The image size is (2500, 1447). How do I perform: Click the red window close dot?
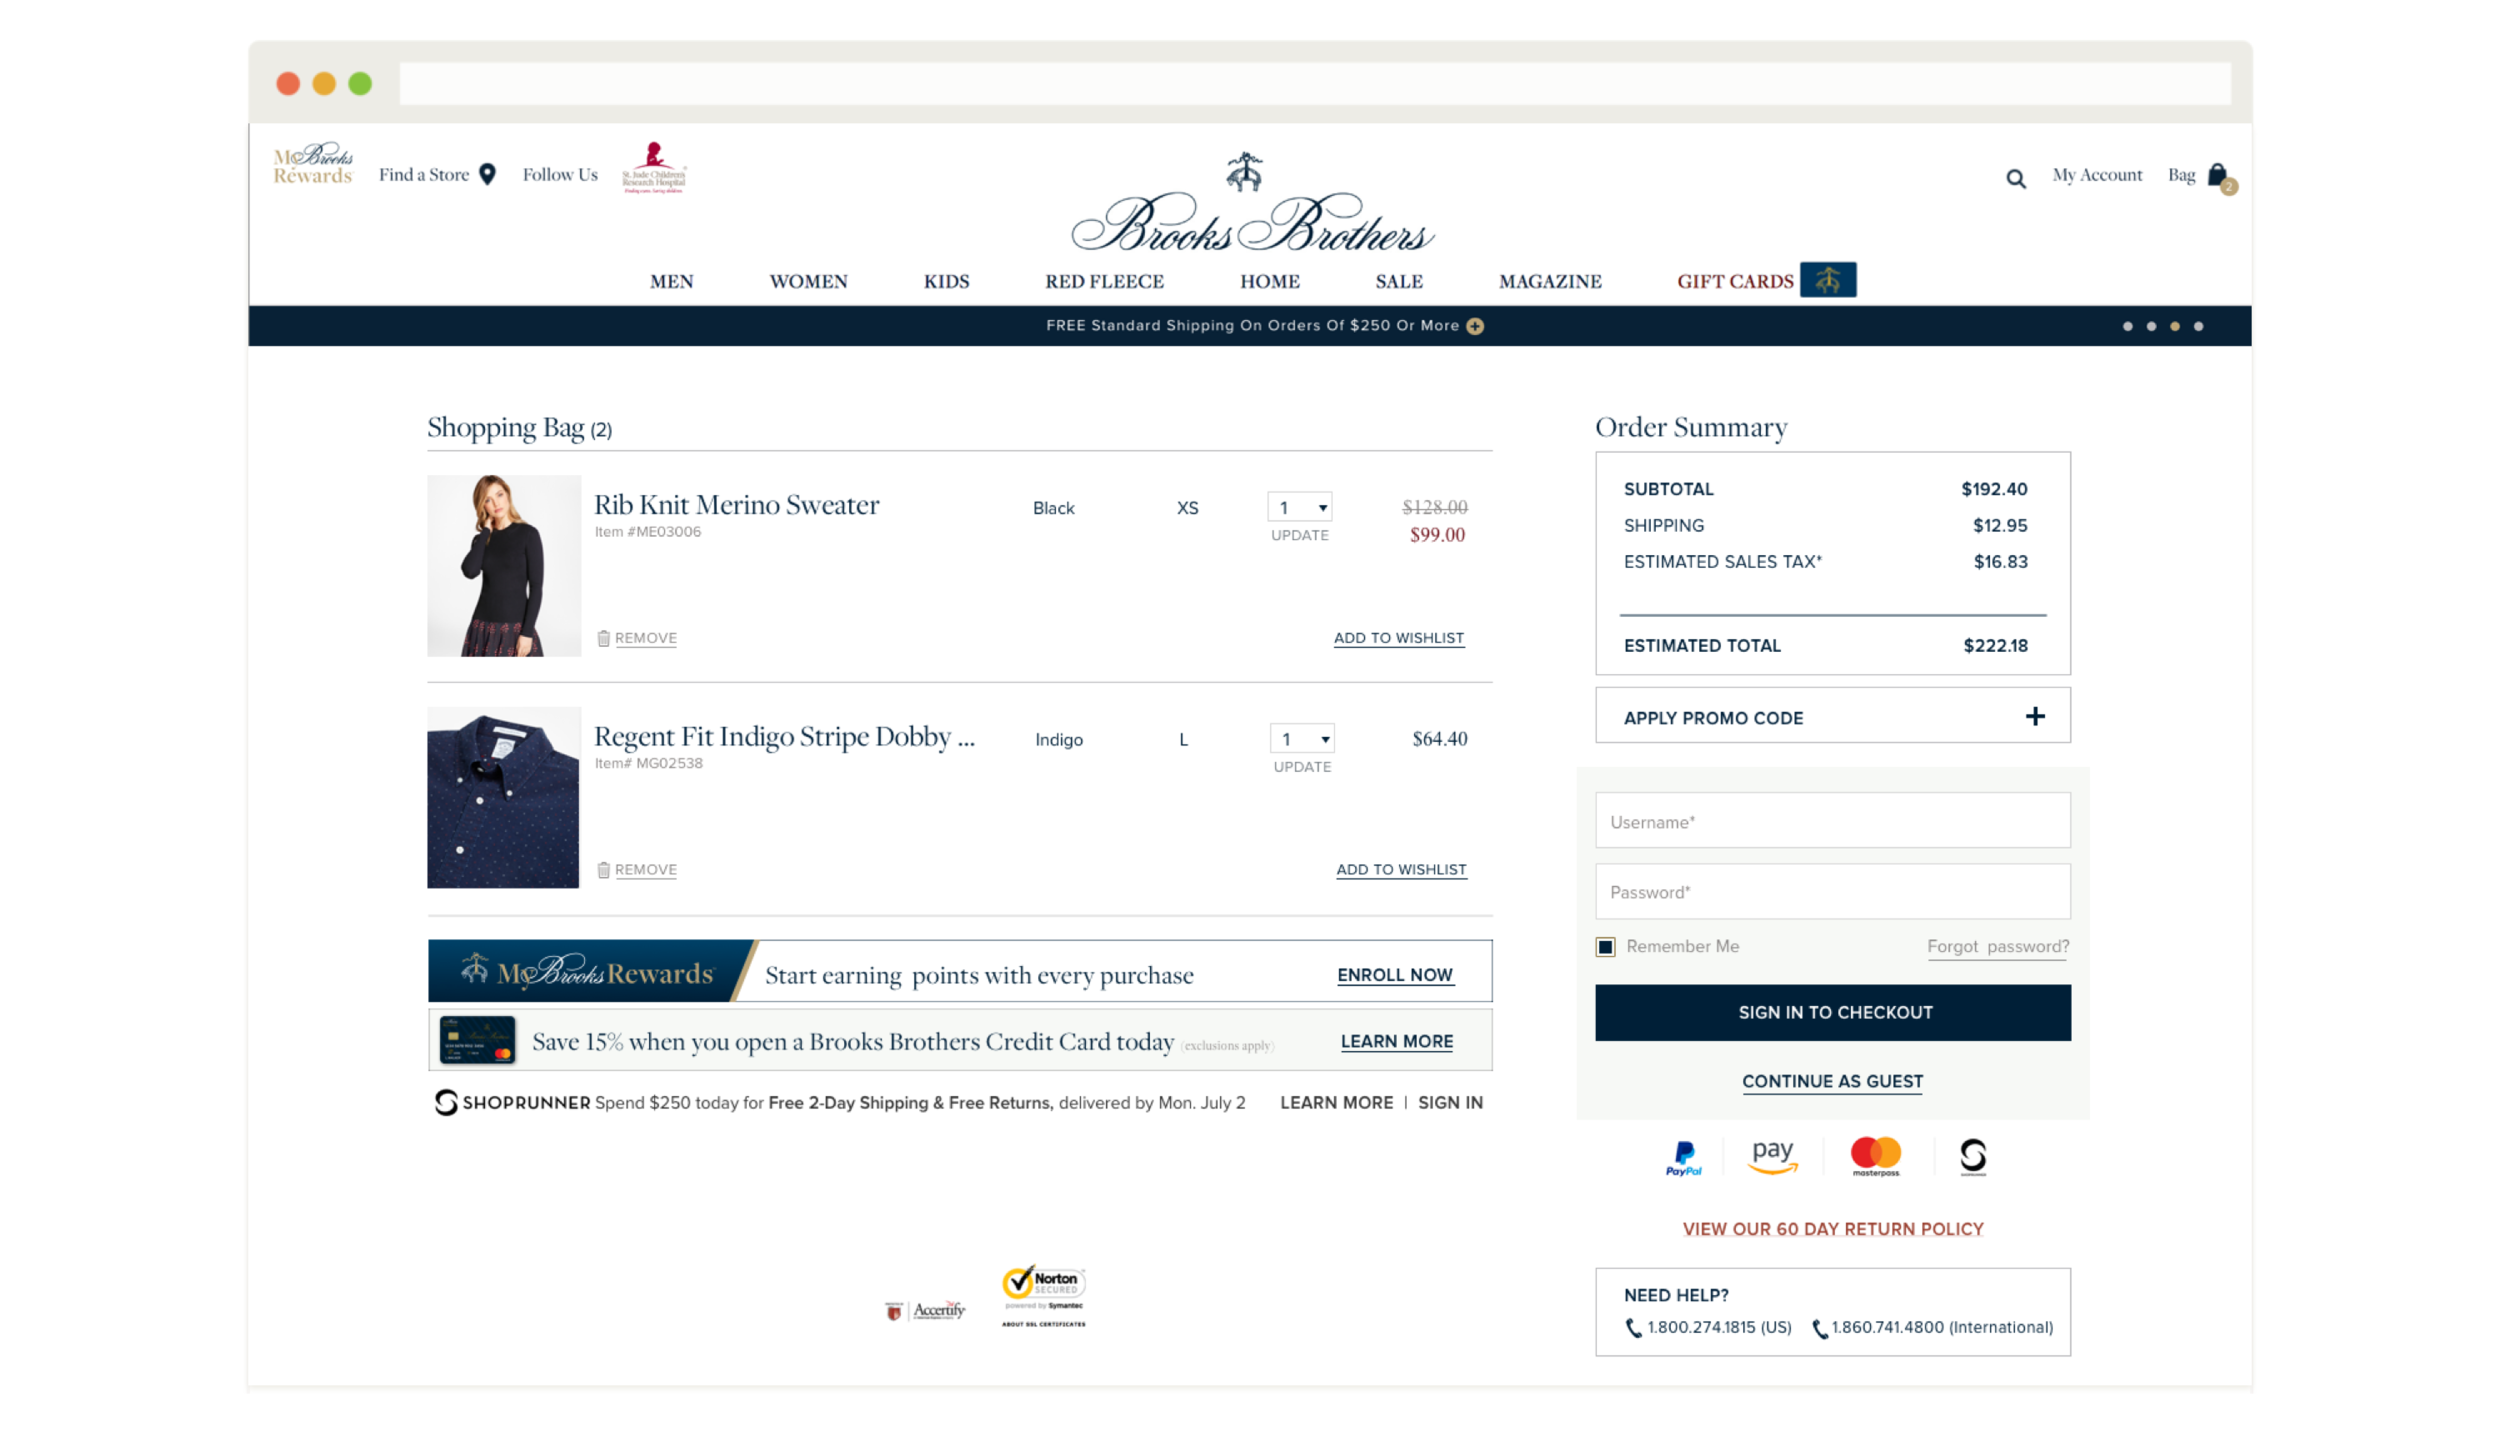point(288,84)
